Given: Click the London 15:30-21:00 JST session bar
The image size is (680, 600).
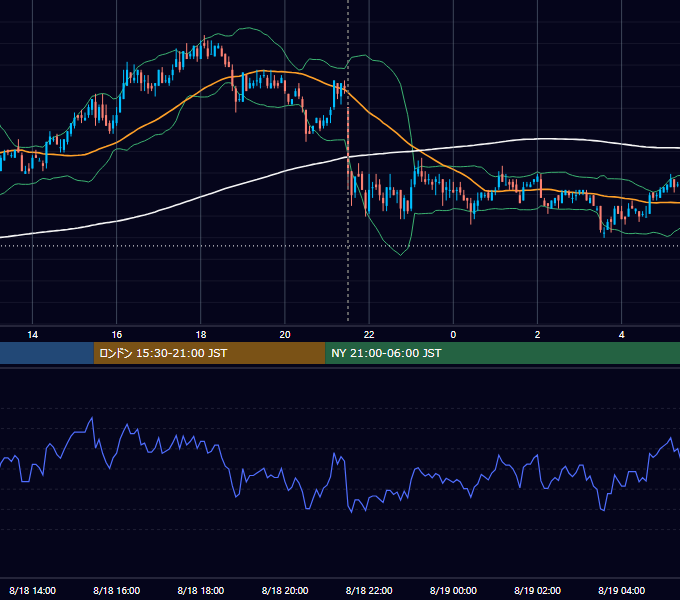Looking at the screenshot, I should pos(209,353).
